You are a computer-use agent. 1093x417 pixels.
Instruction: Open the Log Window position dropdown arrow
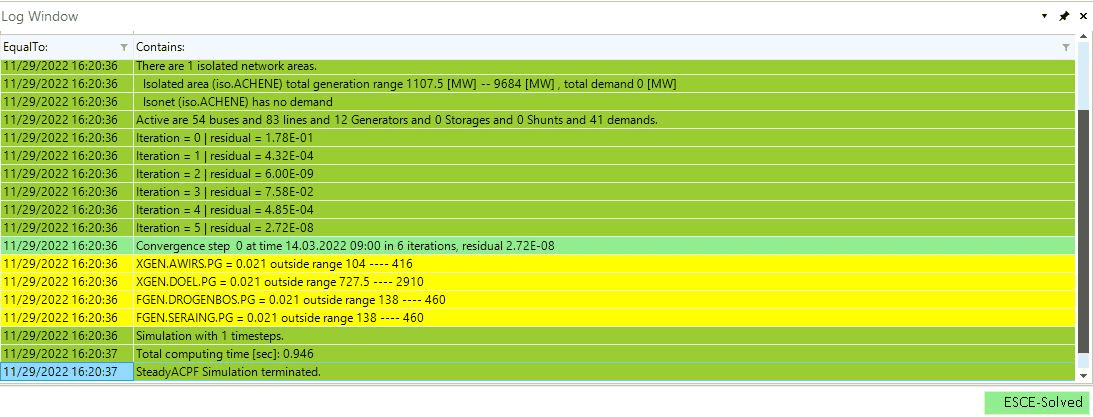[1045, 16]
